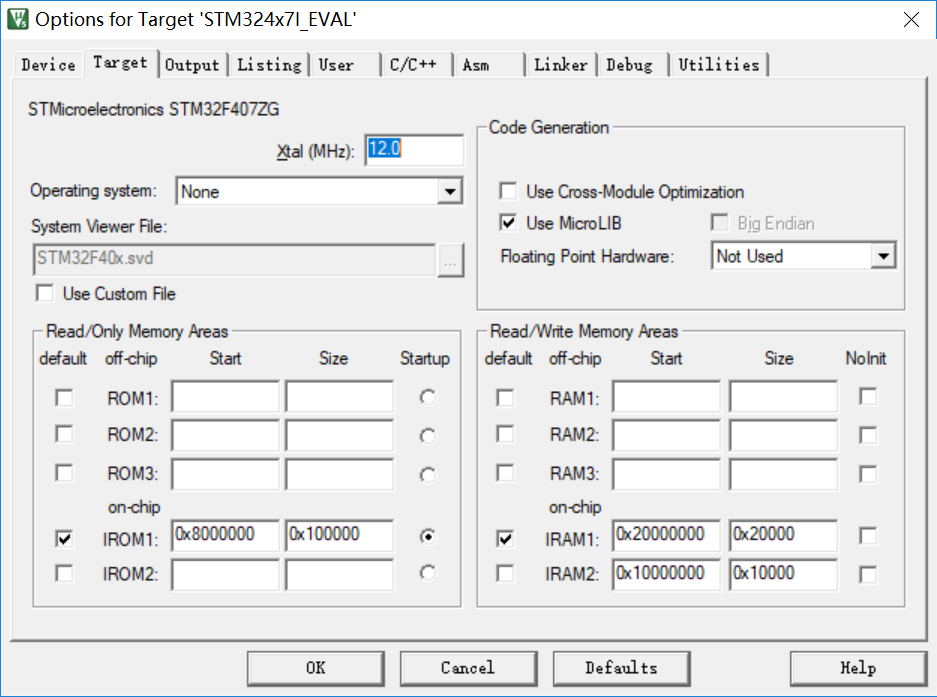Click the IRAM2 Start address field
937x697 pixels.
click(666, 574)
